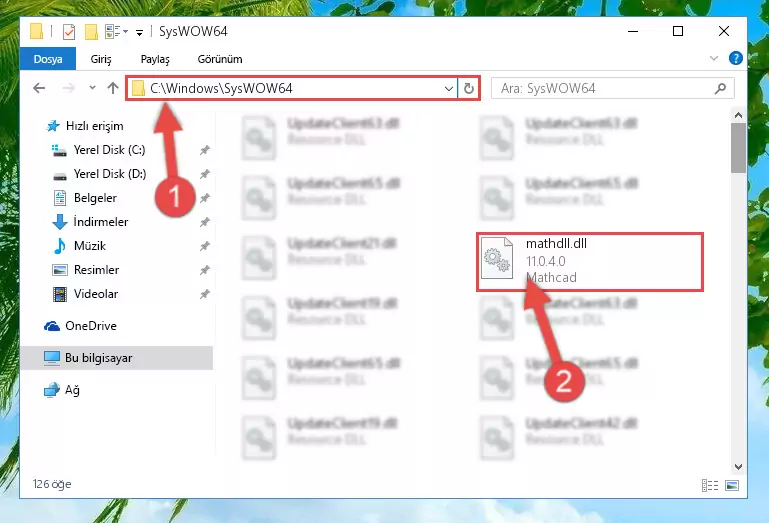Go up one folder level
The width and height of the screenshot is (769, 523).
pos(113,88)
